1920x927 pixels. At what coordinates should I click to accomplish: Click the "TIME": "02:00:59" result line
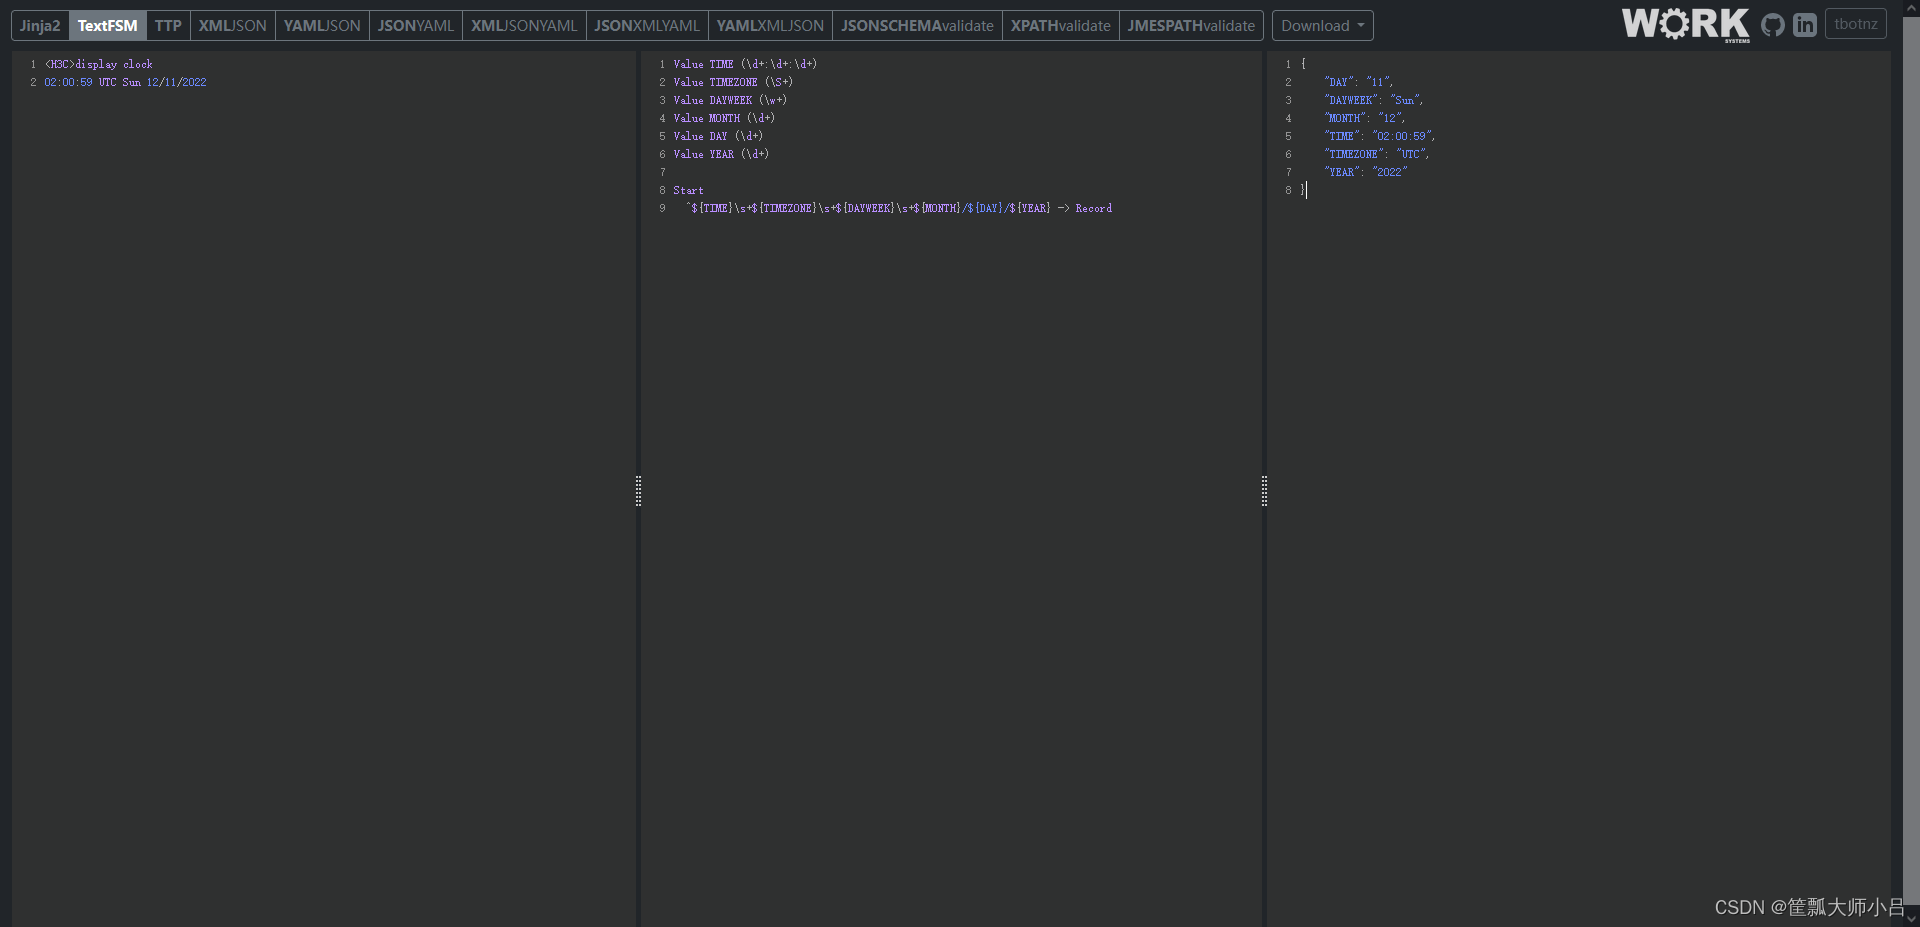tap(1379, 136)
